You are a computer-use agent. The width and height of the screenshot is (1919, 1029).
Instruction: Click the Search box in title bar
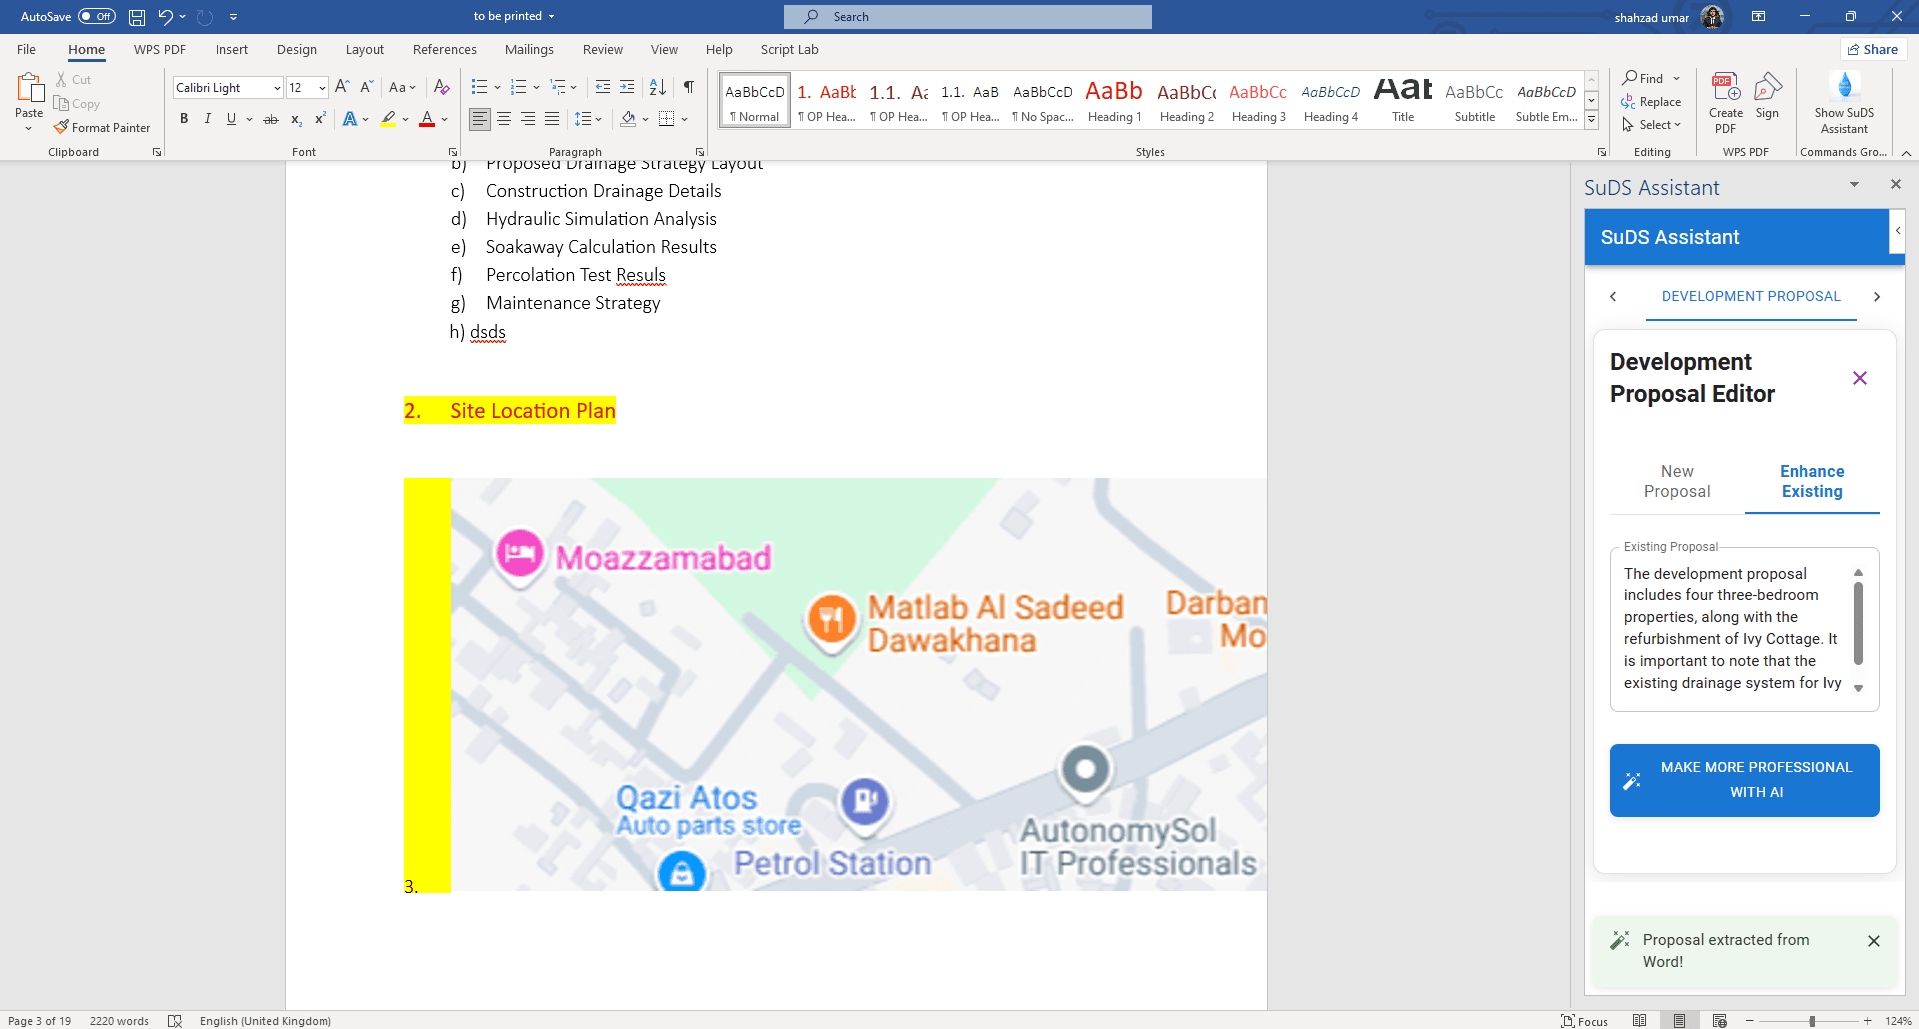coord(967,17)
